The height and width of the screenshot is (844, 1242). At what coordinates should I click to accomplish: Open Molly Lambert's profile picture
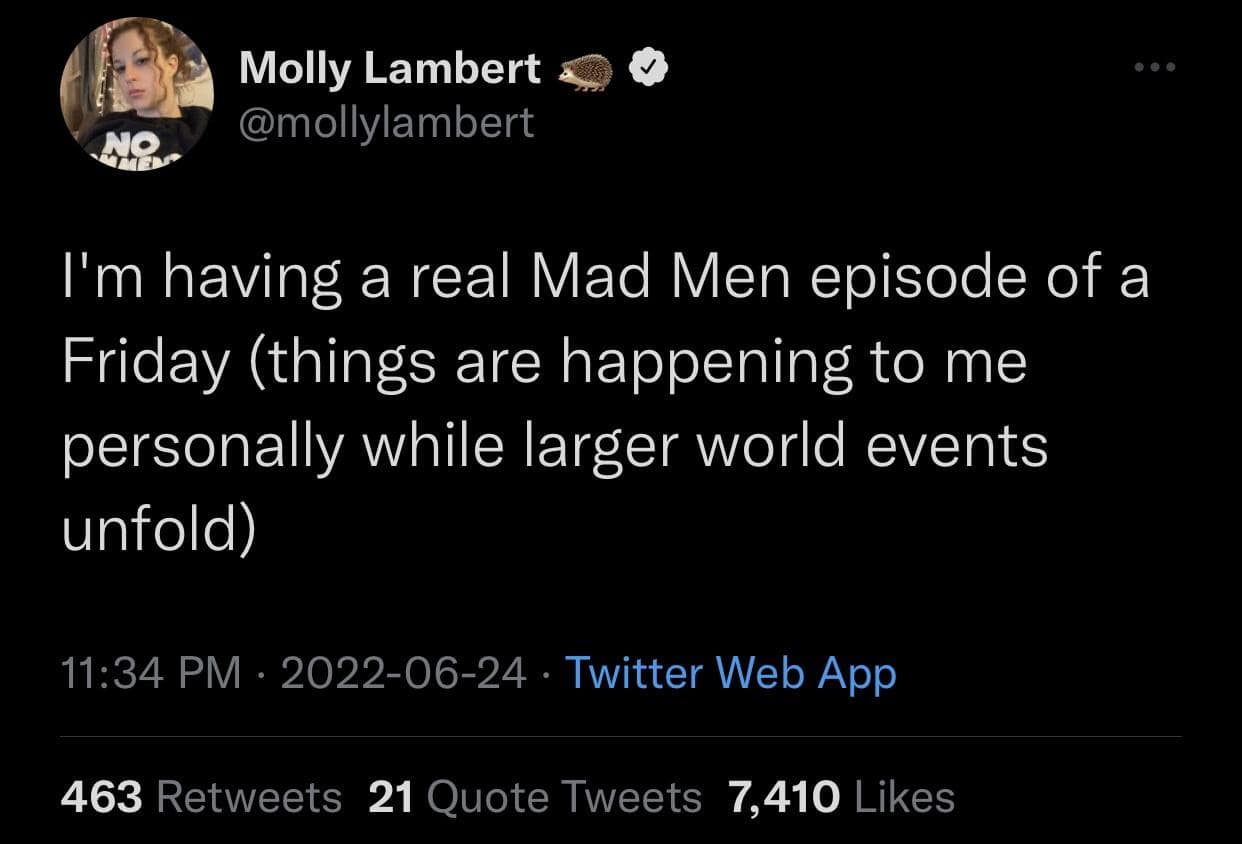click(x=137, y=94)
